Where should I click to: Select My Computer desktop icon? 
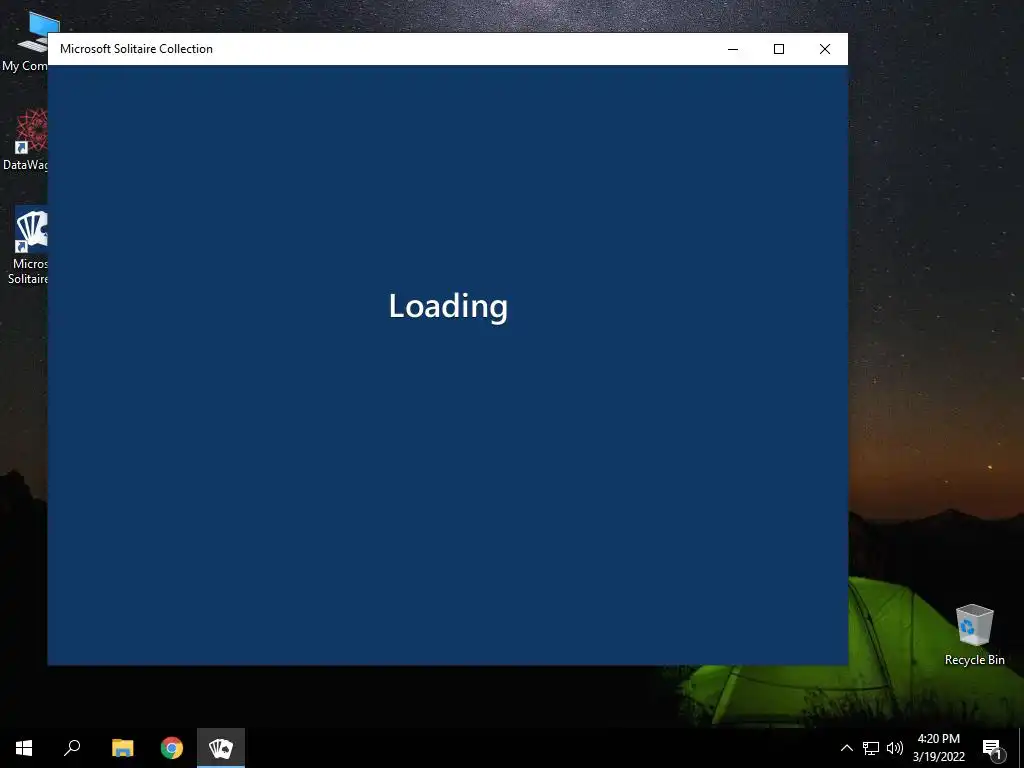pyautogui.click(x=25, y=42)
